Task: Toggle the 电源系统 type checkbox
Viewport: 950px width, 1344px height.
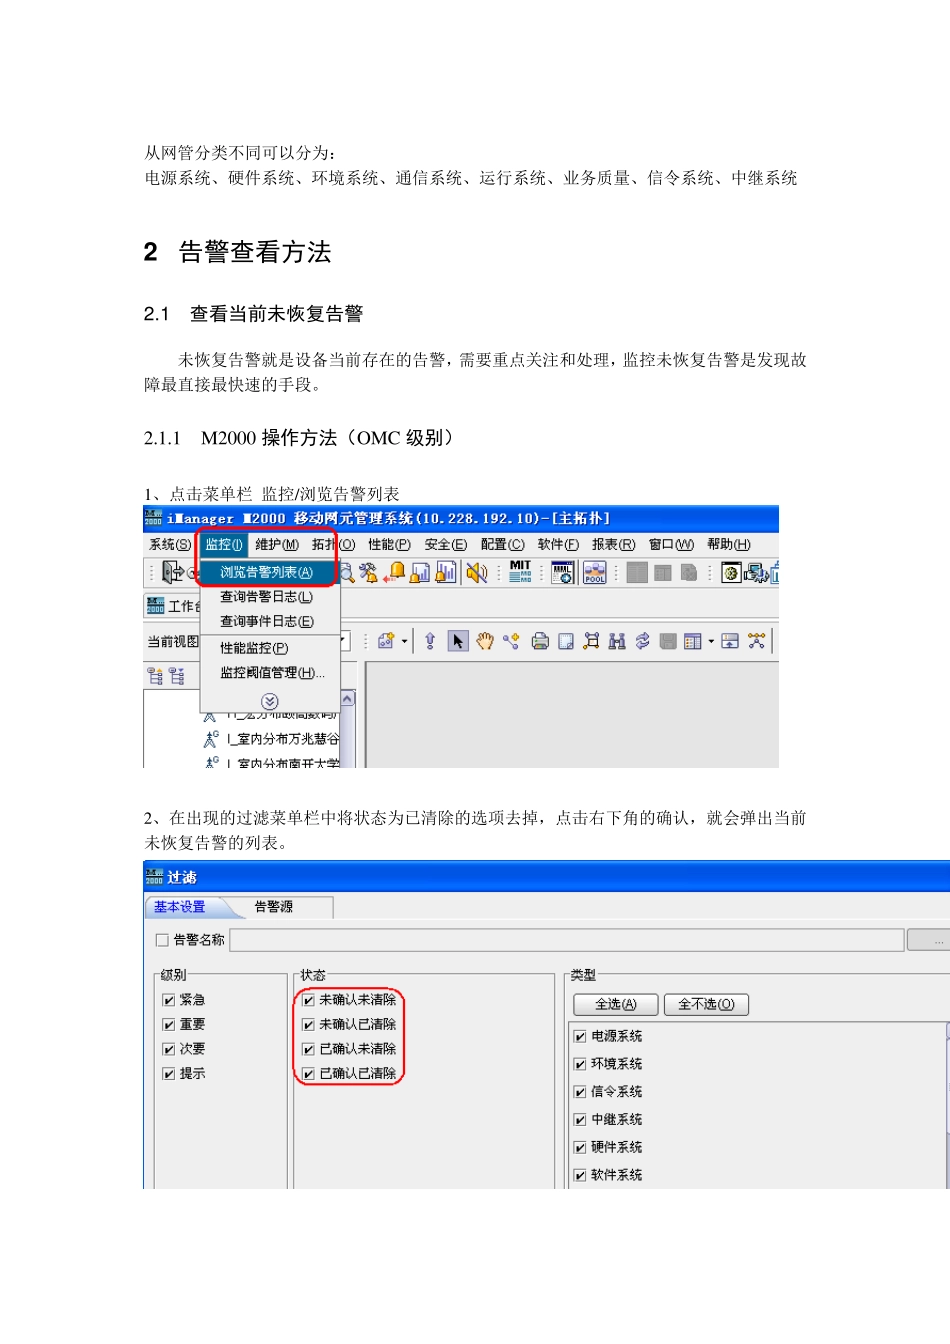Action: [580, 1037]
